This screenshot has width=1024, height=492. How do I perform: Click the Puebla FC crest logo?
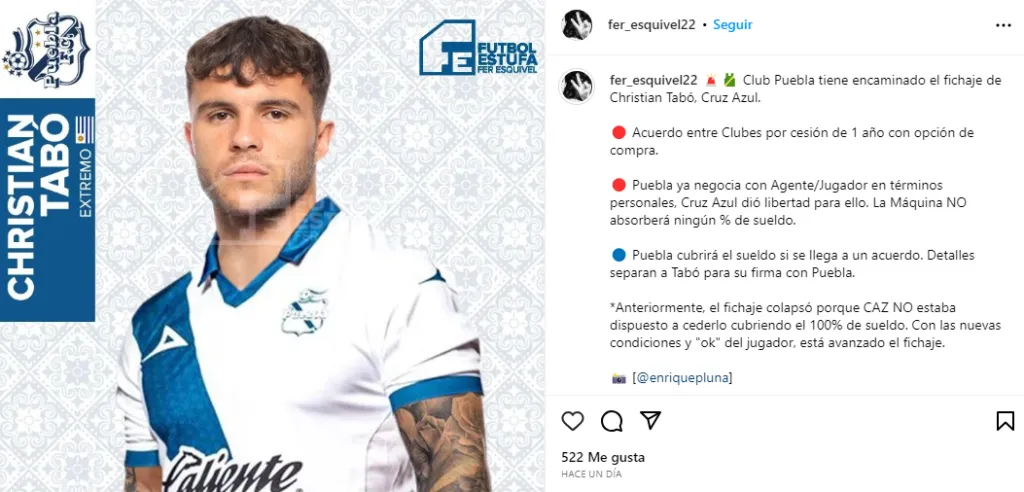(x=47, y=49)
